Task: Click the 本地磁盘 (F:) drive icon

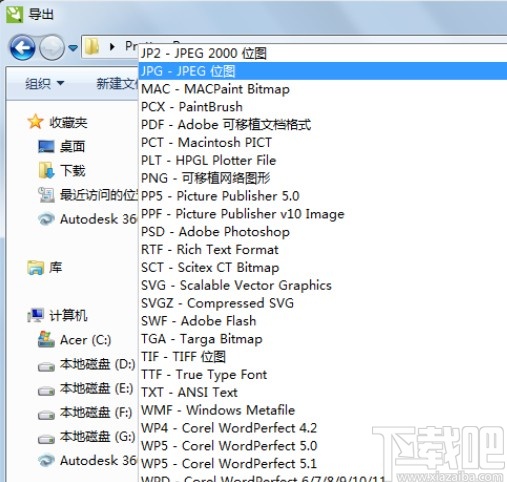Action: click(x=46, y=415)
